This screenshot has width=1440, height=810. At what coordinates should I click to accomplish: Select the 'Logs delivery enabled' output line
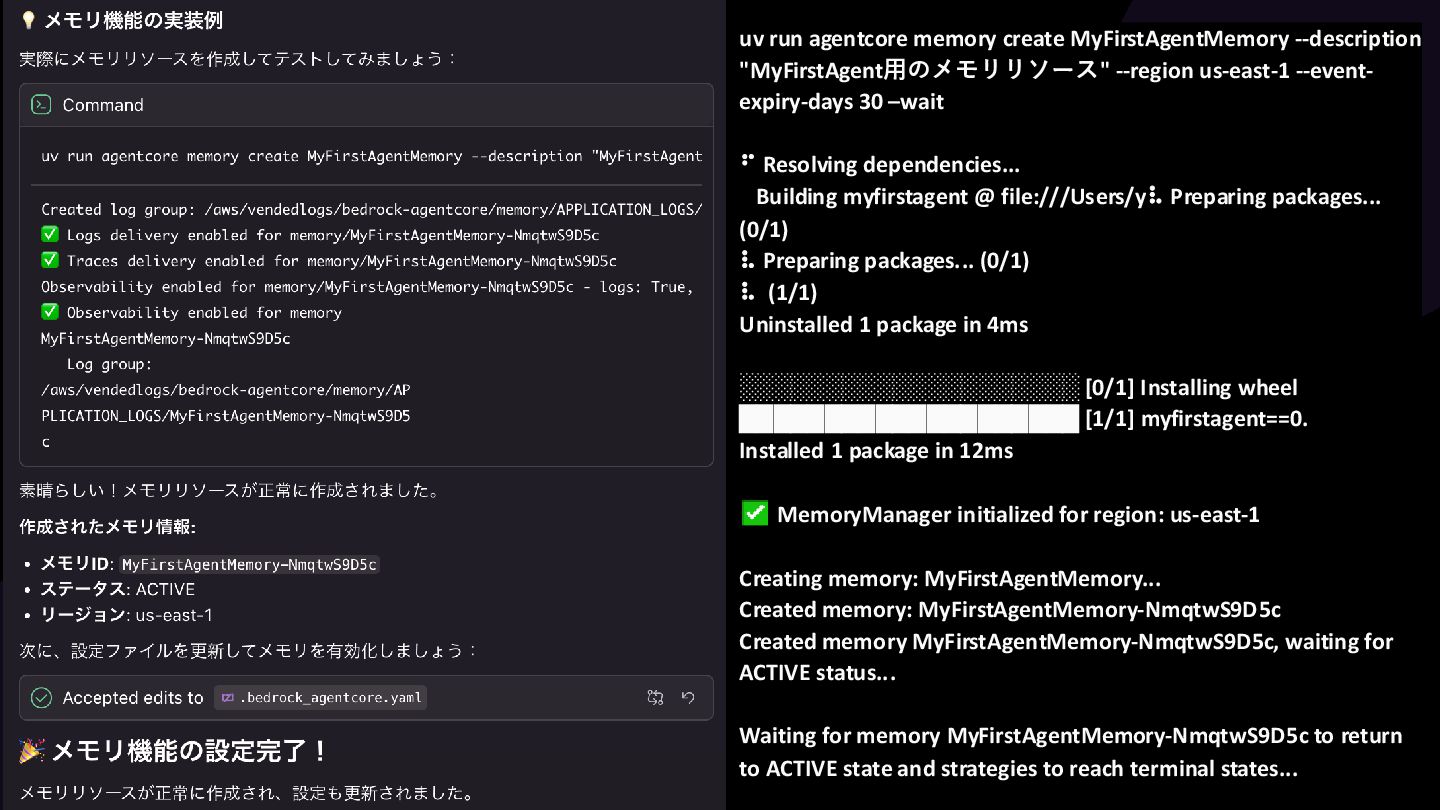click(x=320, y=235)
